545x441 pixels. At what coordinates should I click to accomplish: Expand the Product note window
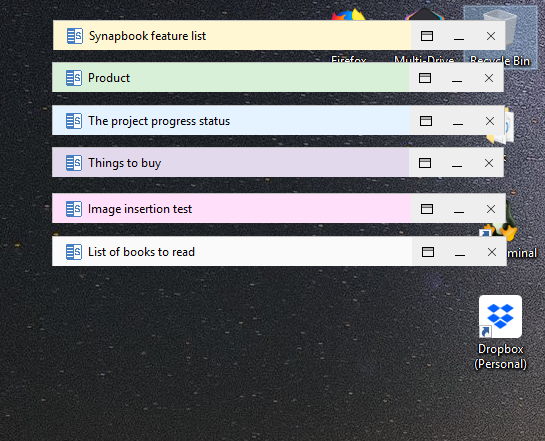pos(425,78)
